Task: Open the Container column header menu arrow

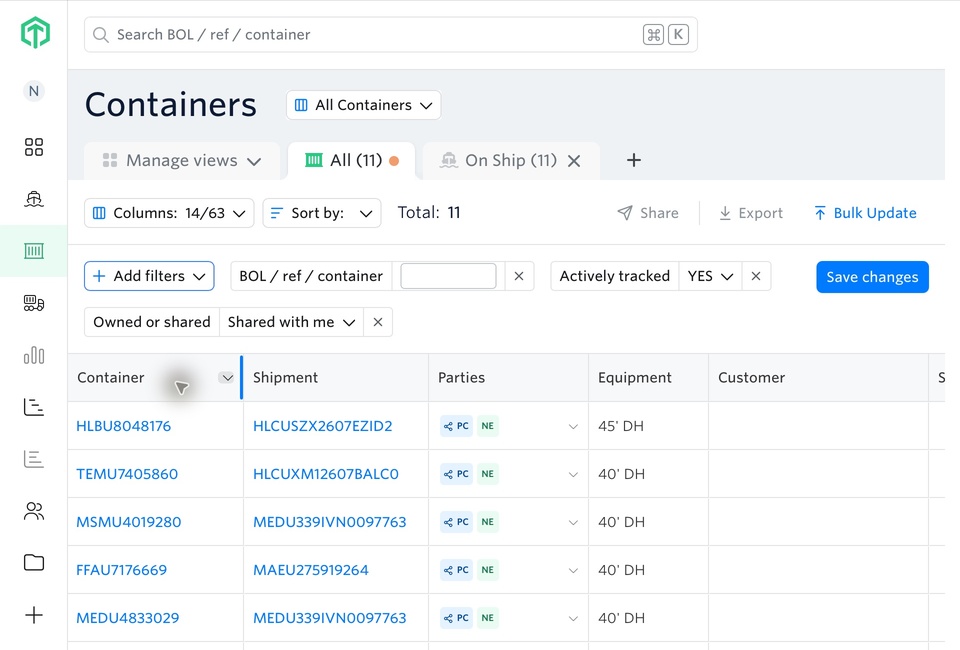Action: tap(227, 378)
